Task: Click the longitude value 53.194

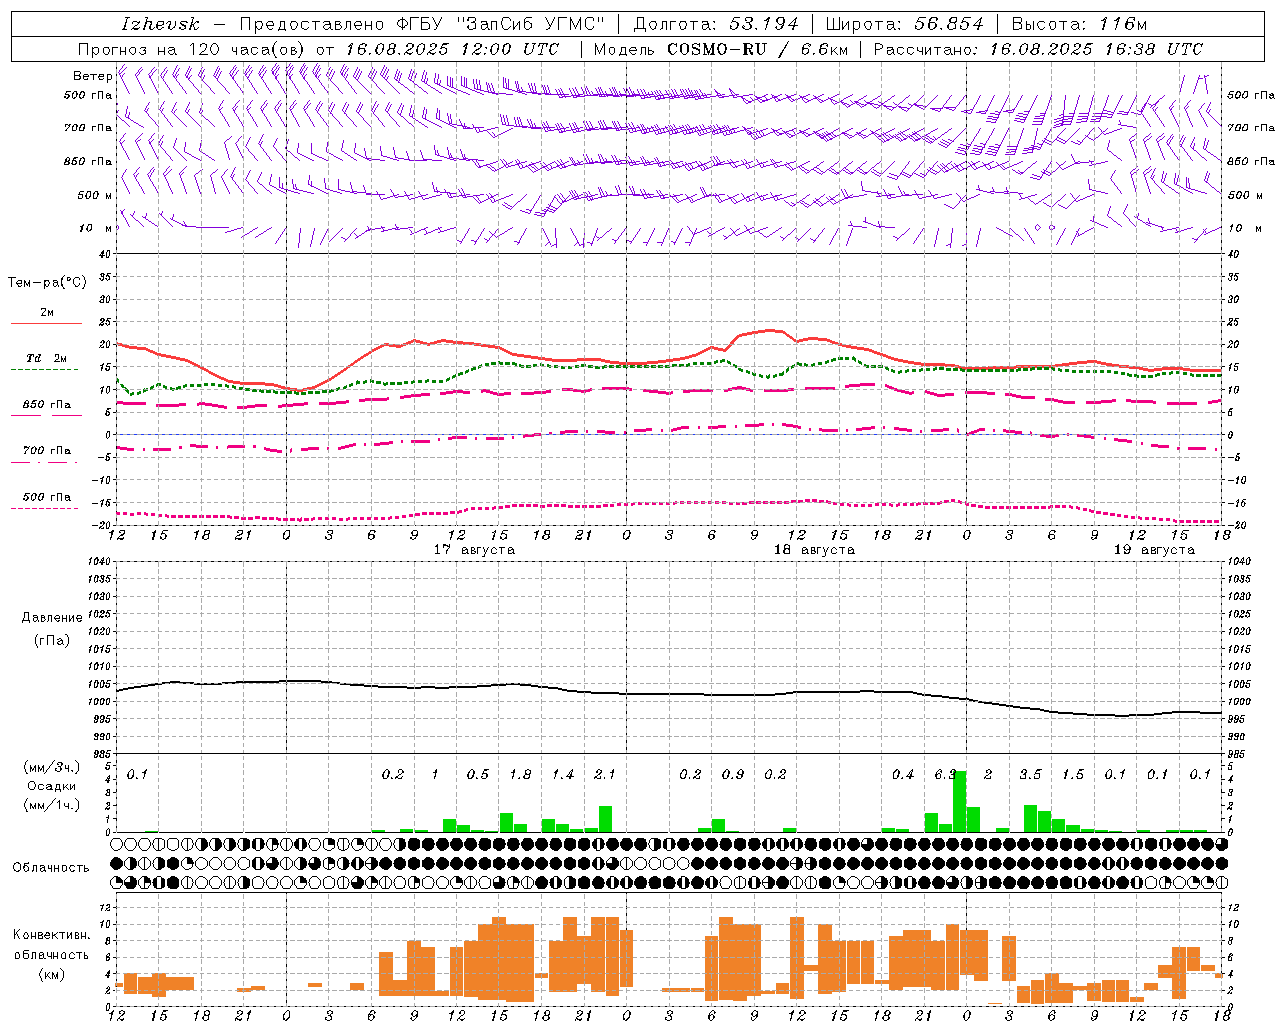Action: click(x=763, y=24)
